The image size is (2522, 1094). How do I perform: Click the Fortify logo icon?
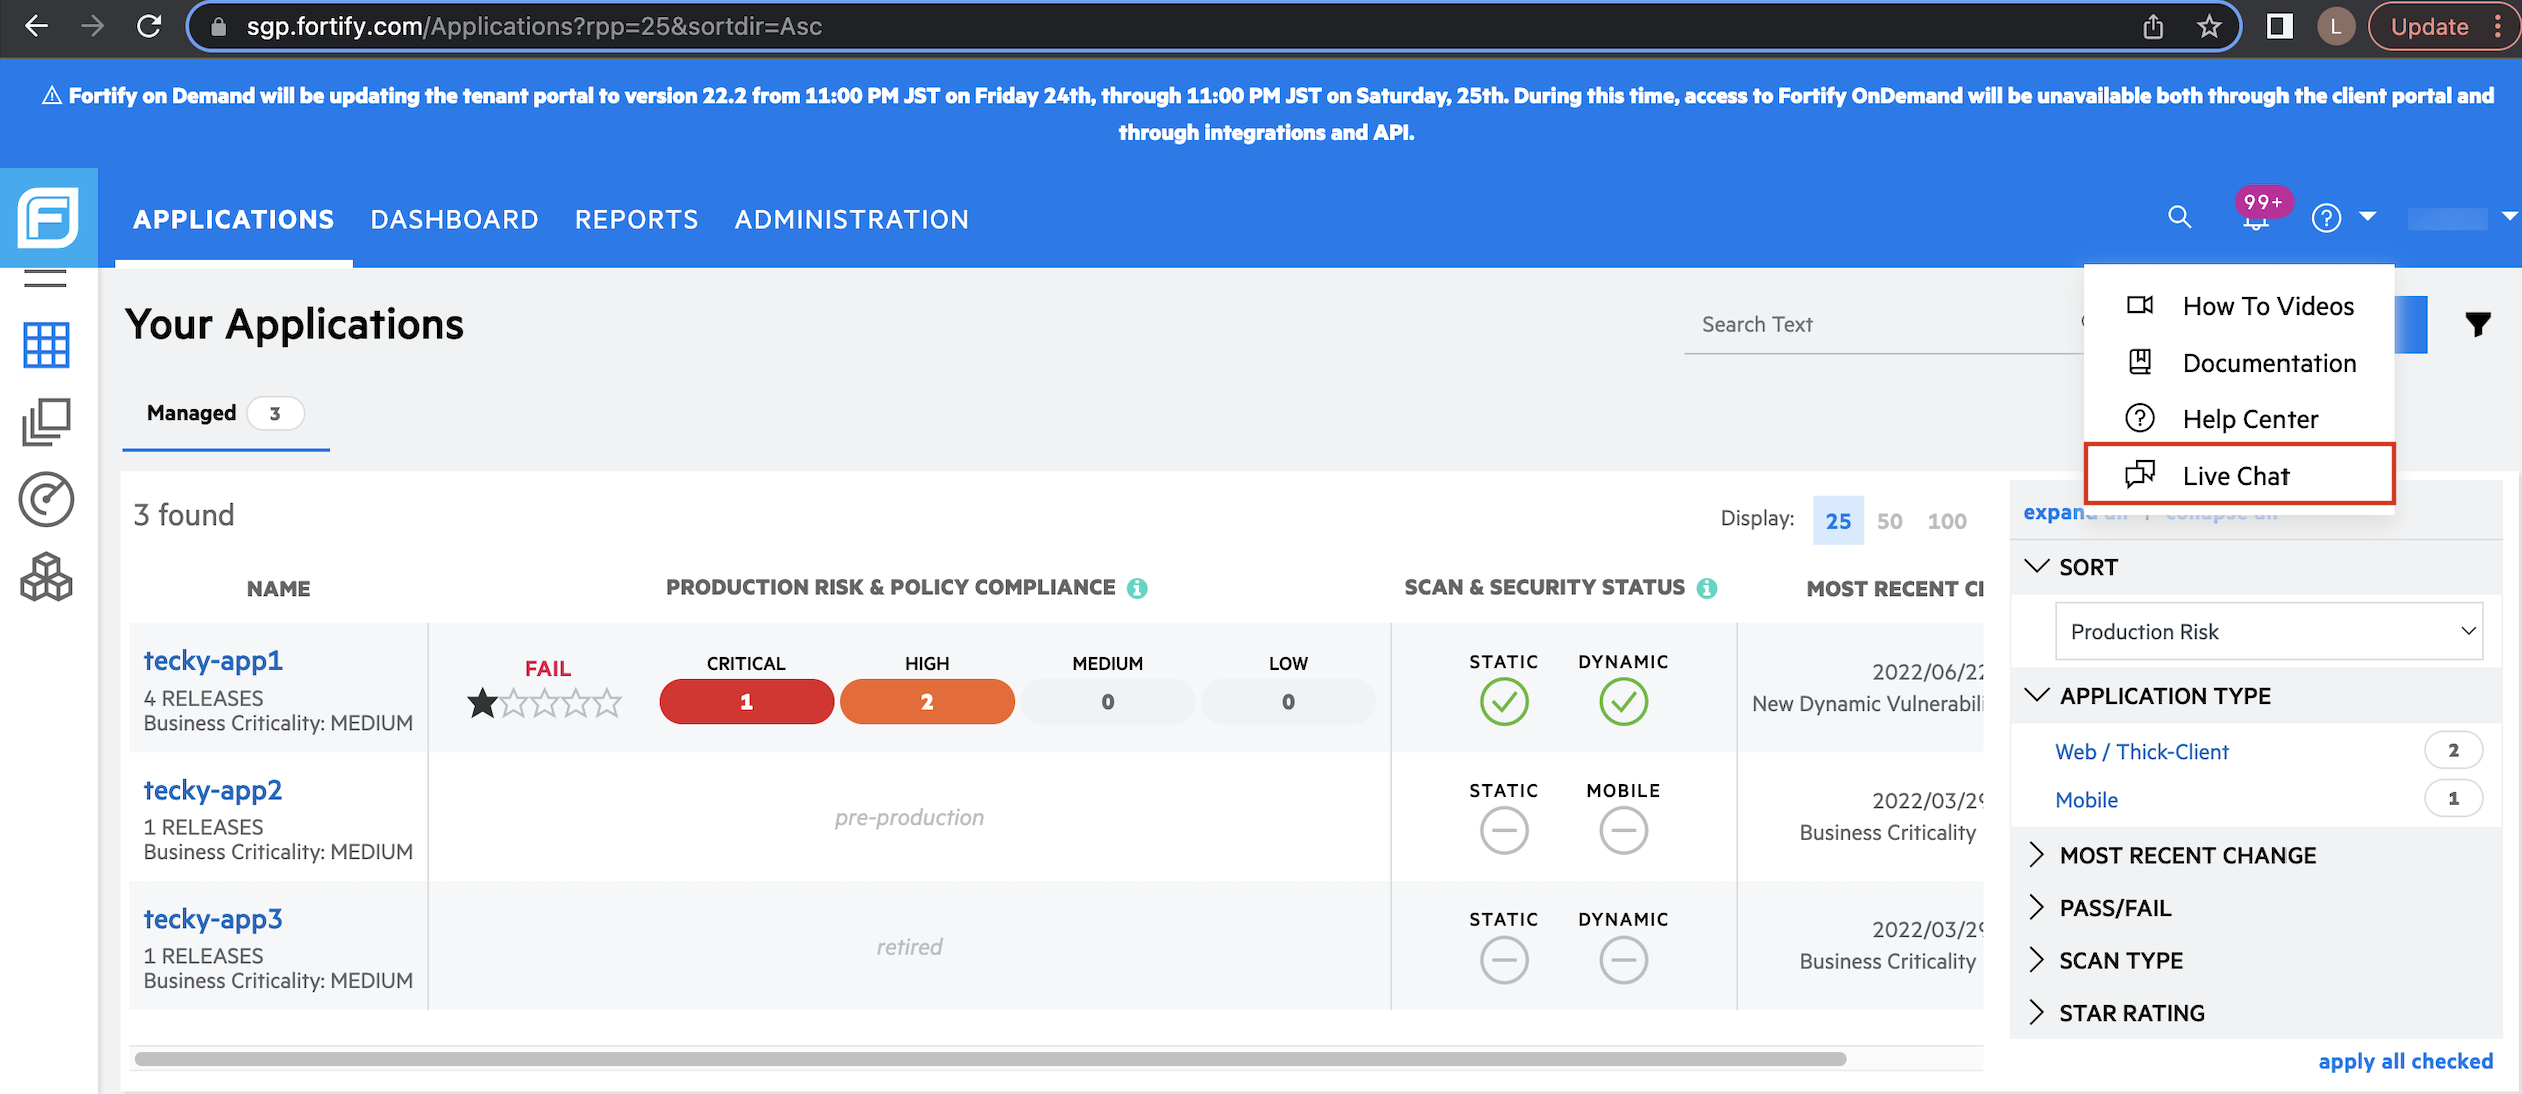[x=48, y=217]
